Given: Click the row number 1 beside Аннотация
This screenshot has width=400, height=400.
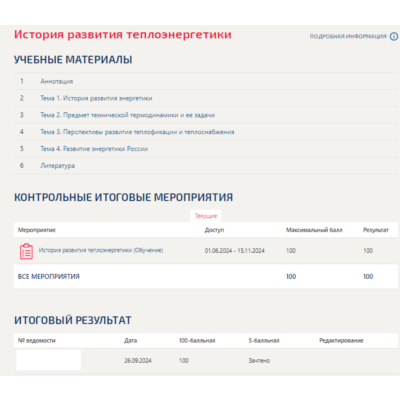Looking at the screenshot, I should coord(22,81).
